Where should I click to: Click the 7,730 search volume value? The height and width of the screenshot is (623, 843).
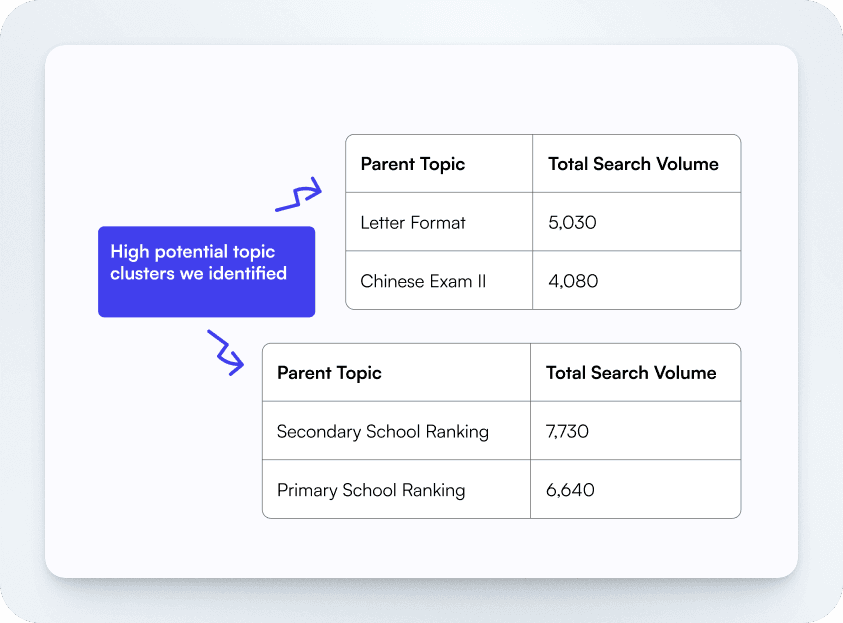[568, 432]
